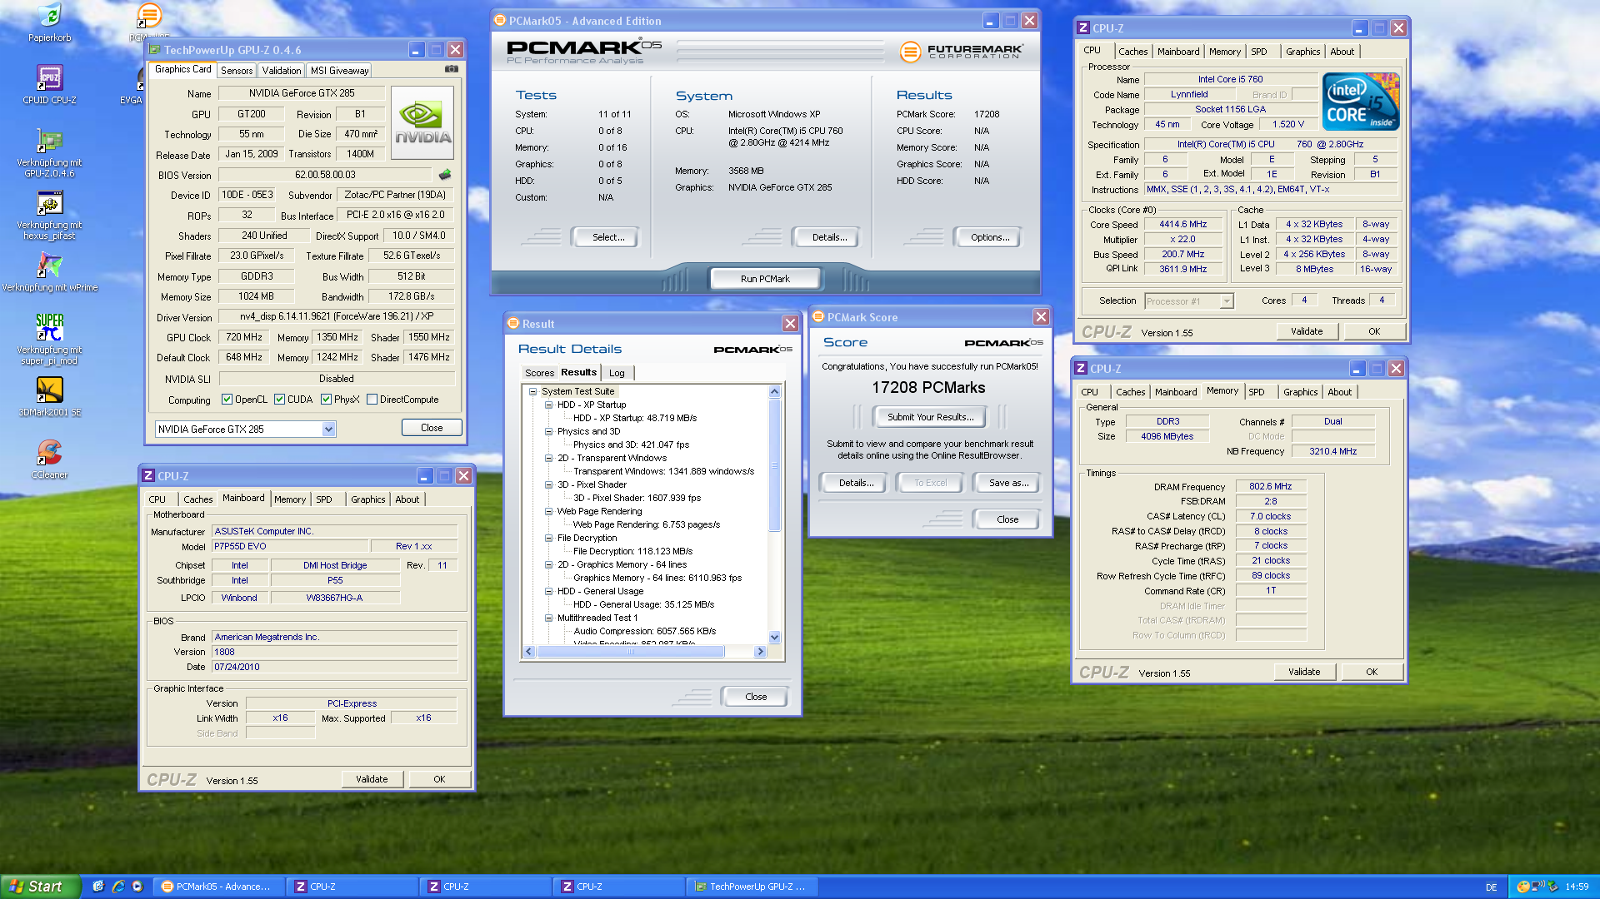This screenshot has height=899, width=1600.
Task: Collapse the File Decryption node
Action: (549, 538)
